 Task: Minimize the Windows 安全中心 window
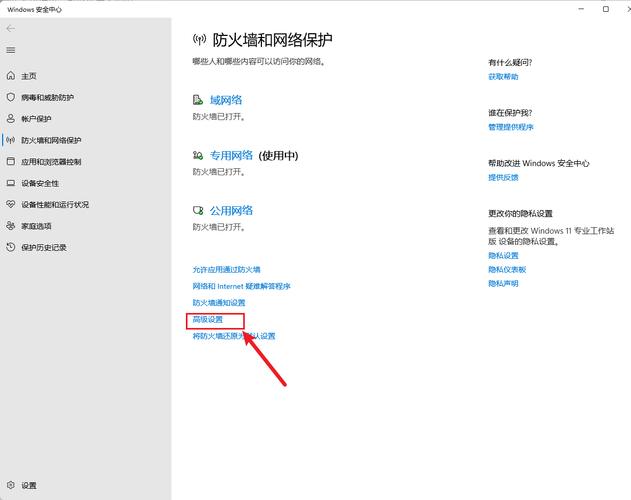point(581,9)
